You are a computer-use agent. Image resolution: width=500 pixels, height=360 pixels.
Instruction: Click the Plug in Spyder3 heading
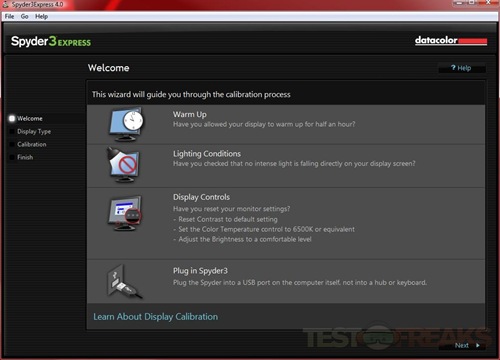[x=200, y=271]
